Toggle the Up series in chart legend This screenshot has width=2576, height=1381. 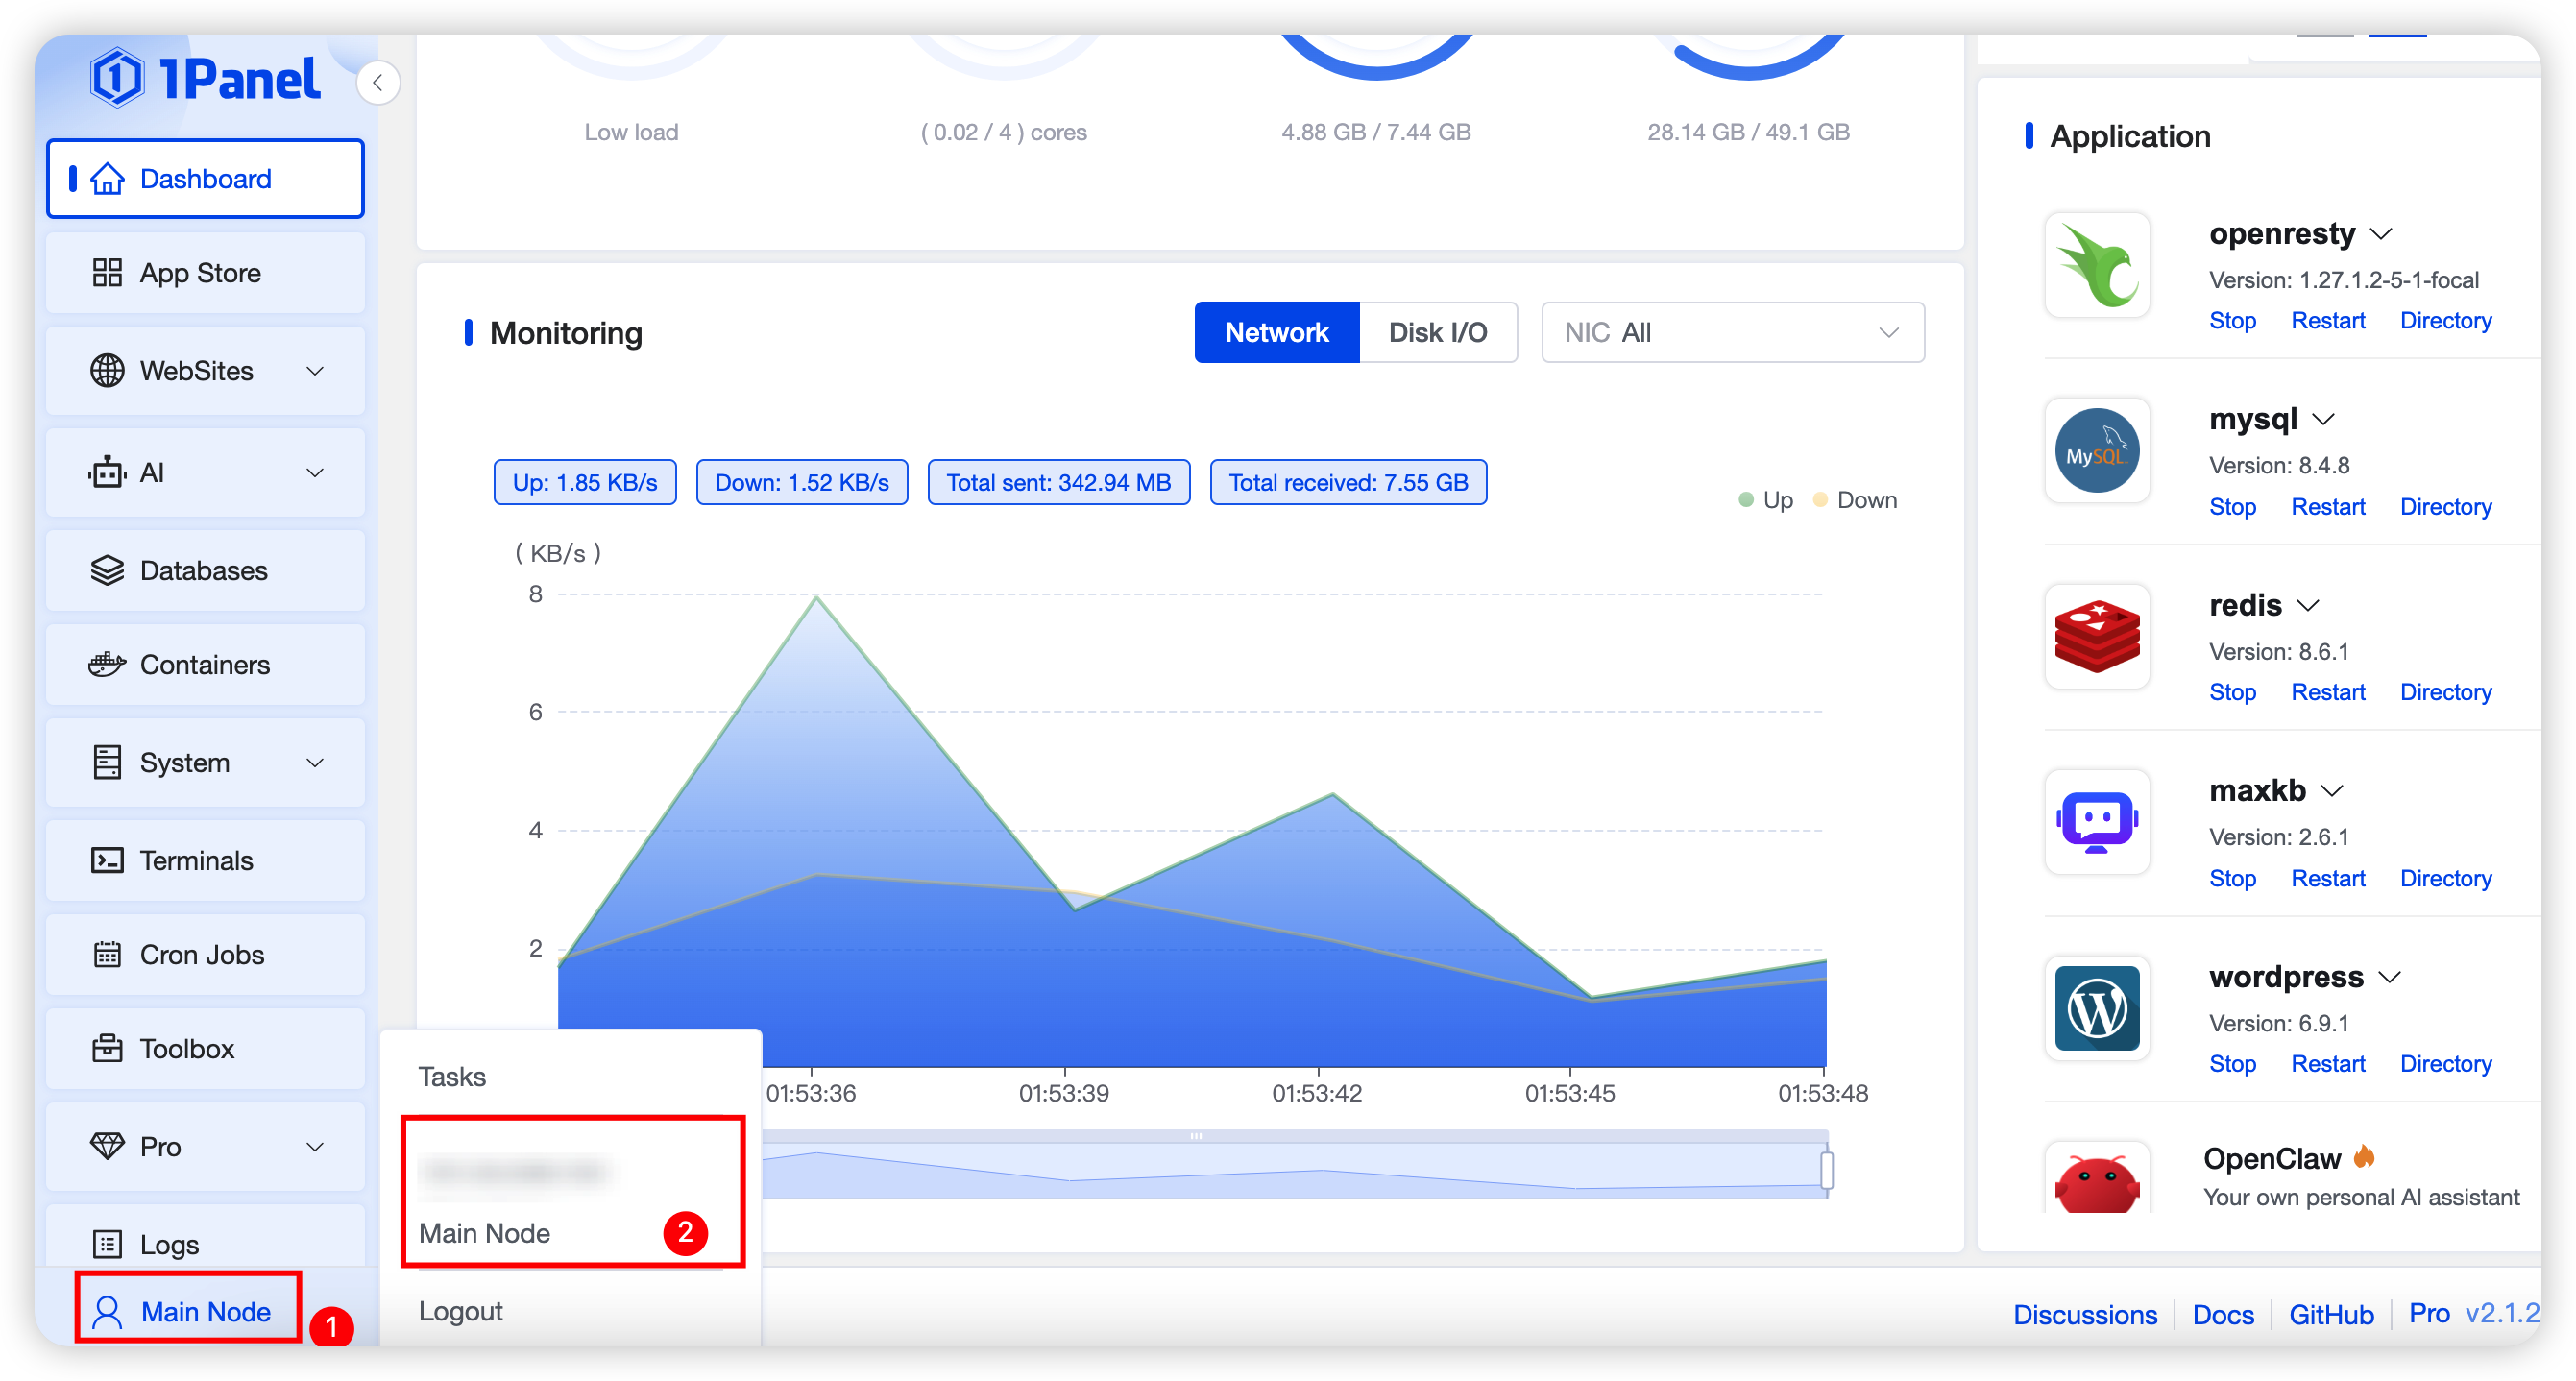click(1766, 500)
